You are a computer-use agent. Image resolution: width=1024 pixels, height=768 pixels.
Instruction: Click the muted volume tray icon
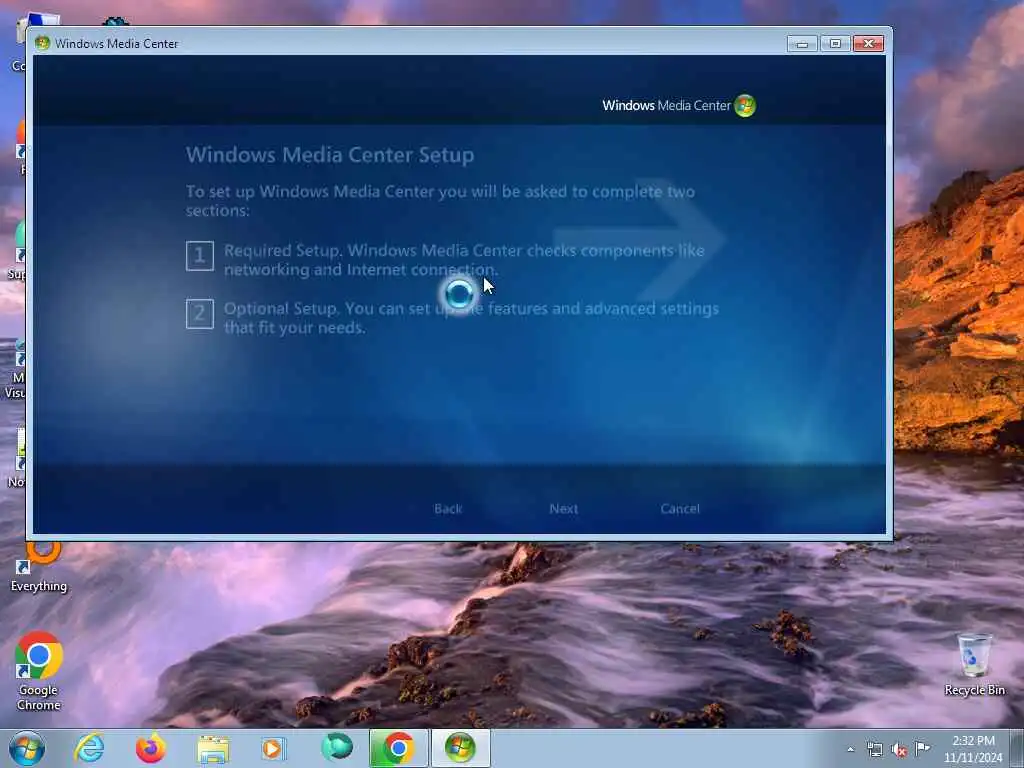coord(899,750)
